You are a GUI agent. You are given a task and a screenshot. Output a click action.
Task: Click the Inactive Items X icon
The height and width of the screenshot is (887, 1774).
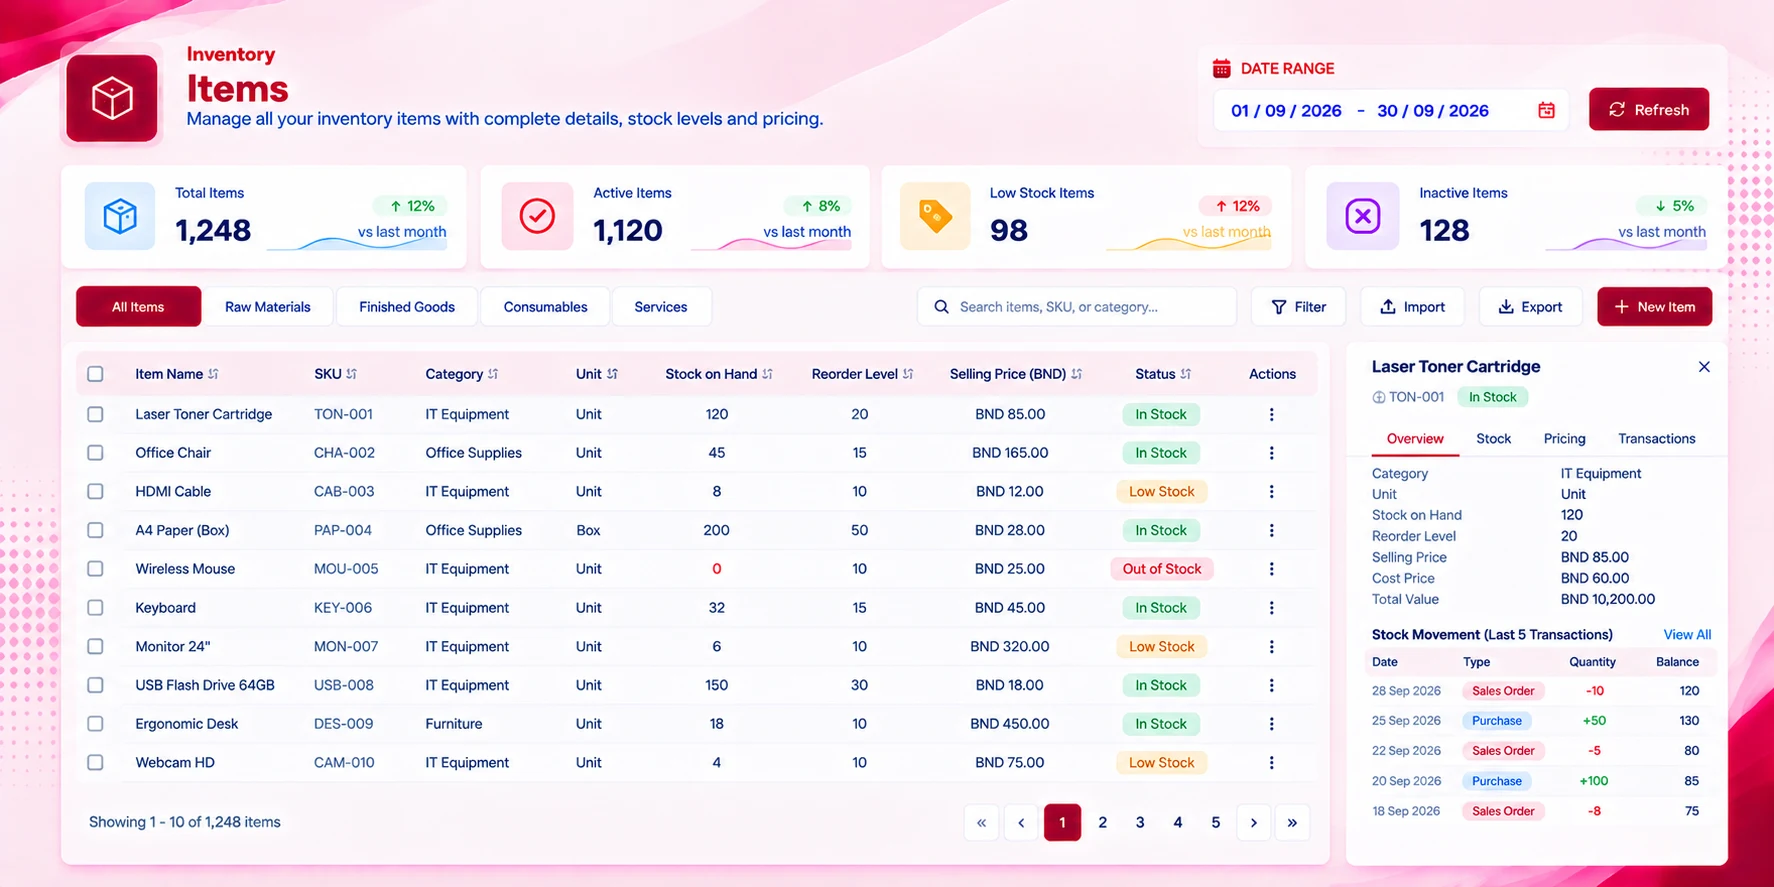tap(1362, 216)
